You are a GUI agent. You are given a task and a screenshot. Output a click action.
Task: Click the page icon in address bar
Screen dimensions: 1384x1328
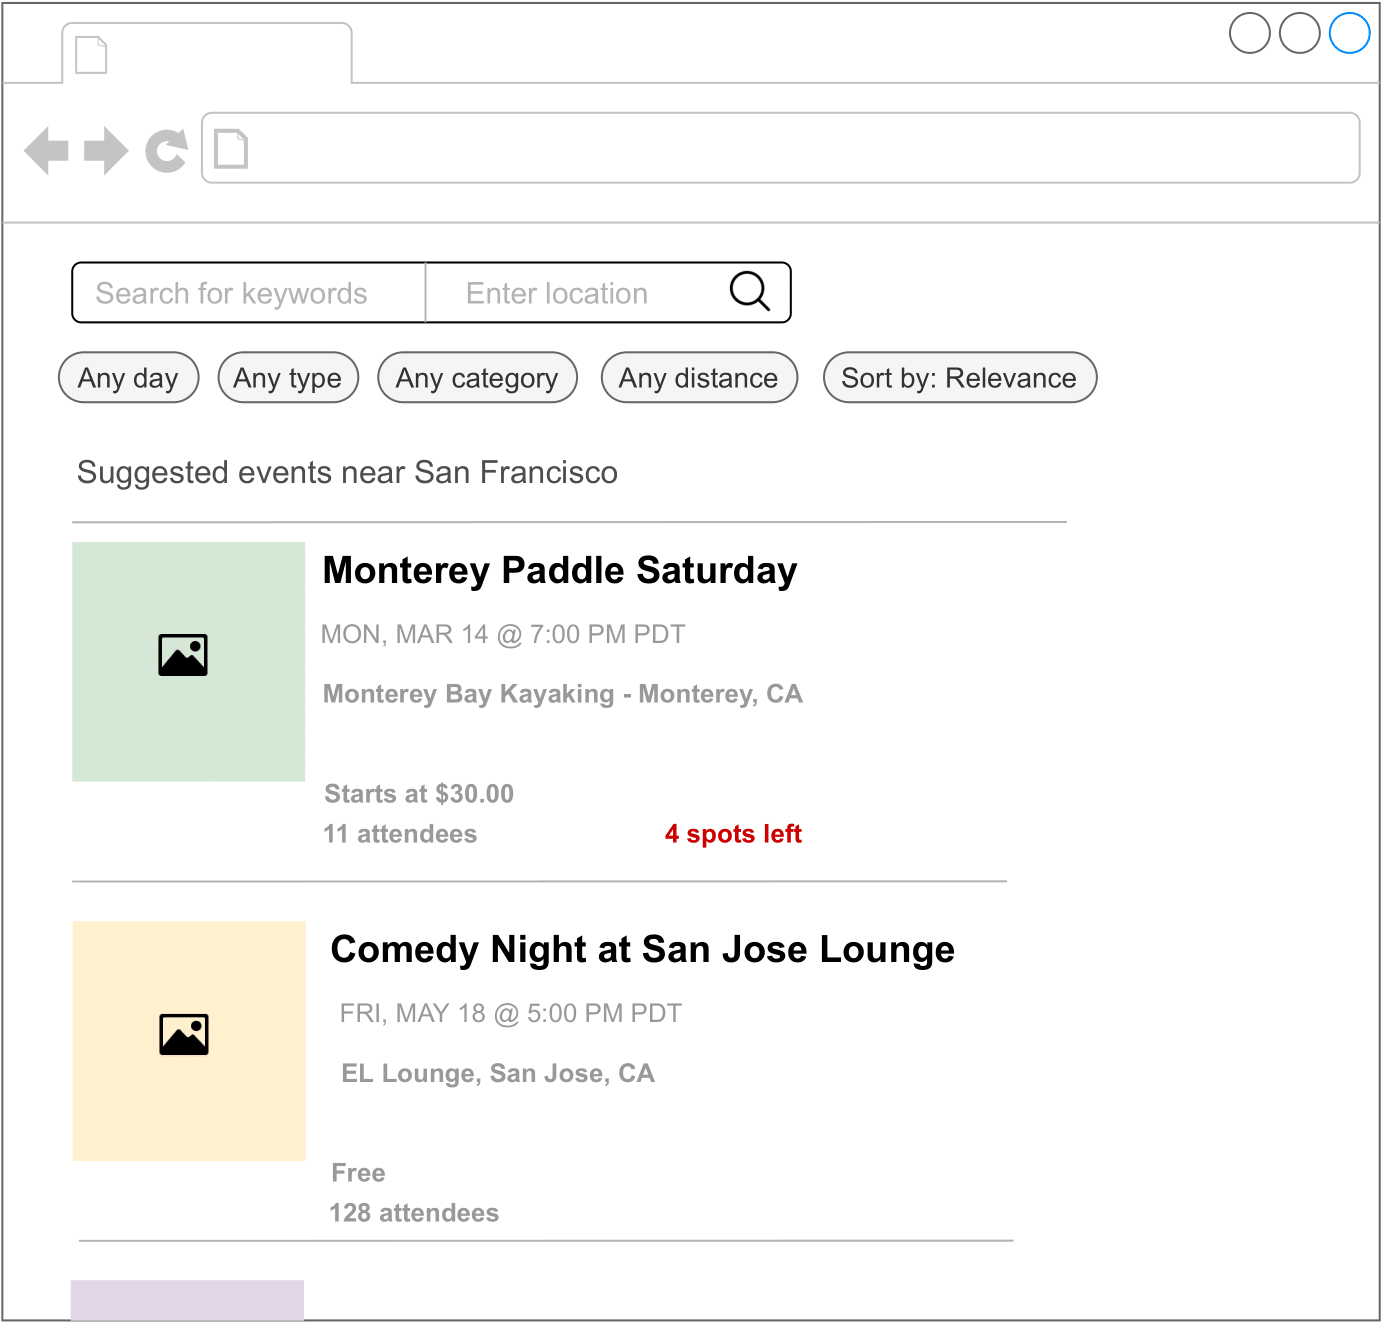(231, 149)
